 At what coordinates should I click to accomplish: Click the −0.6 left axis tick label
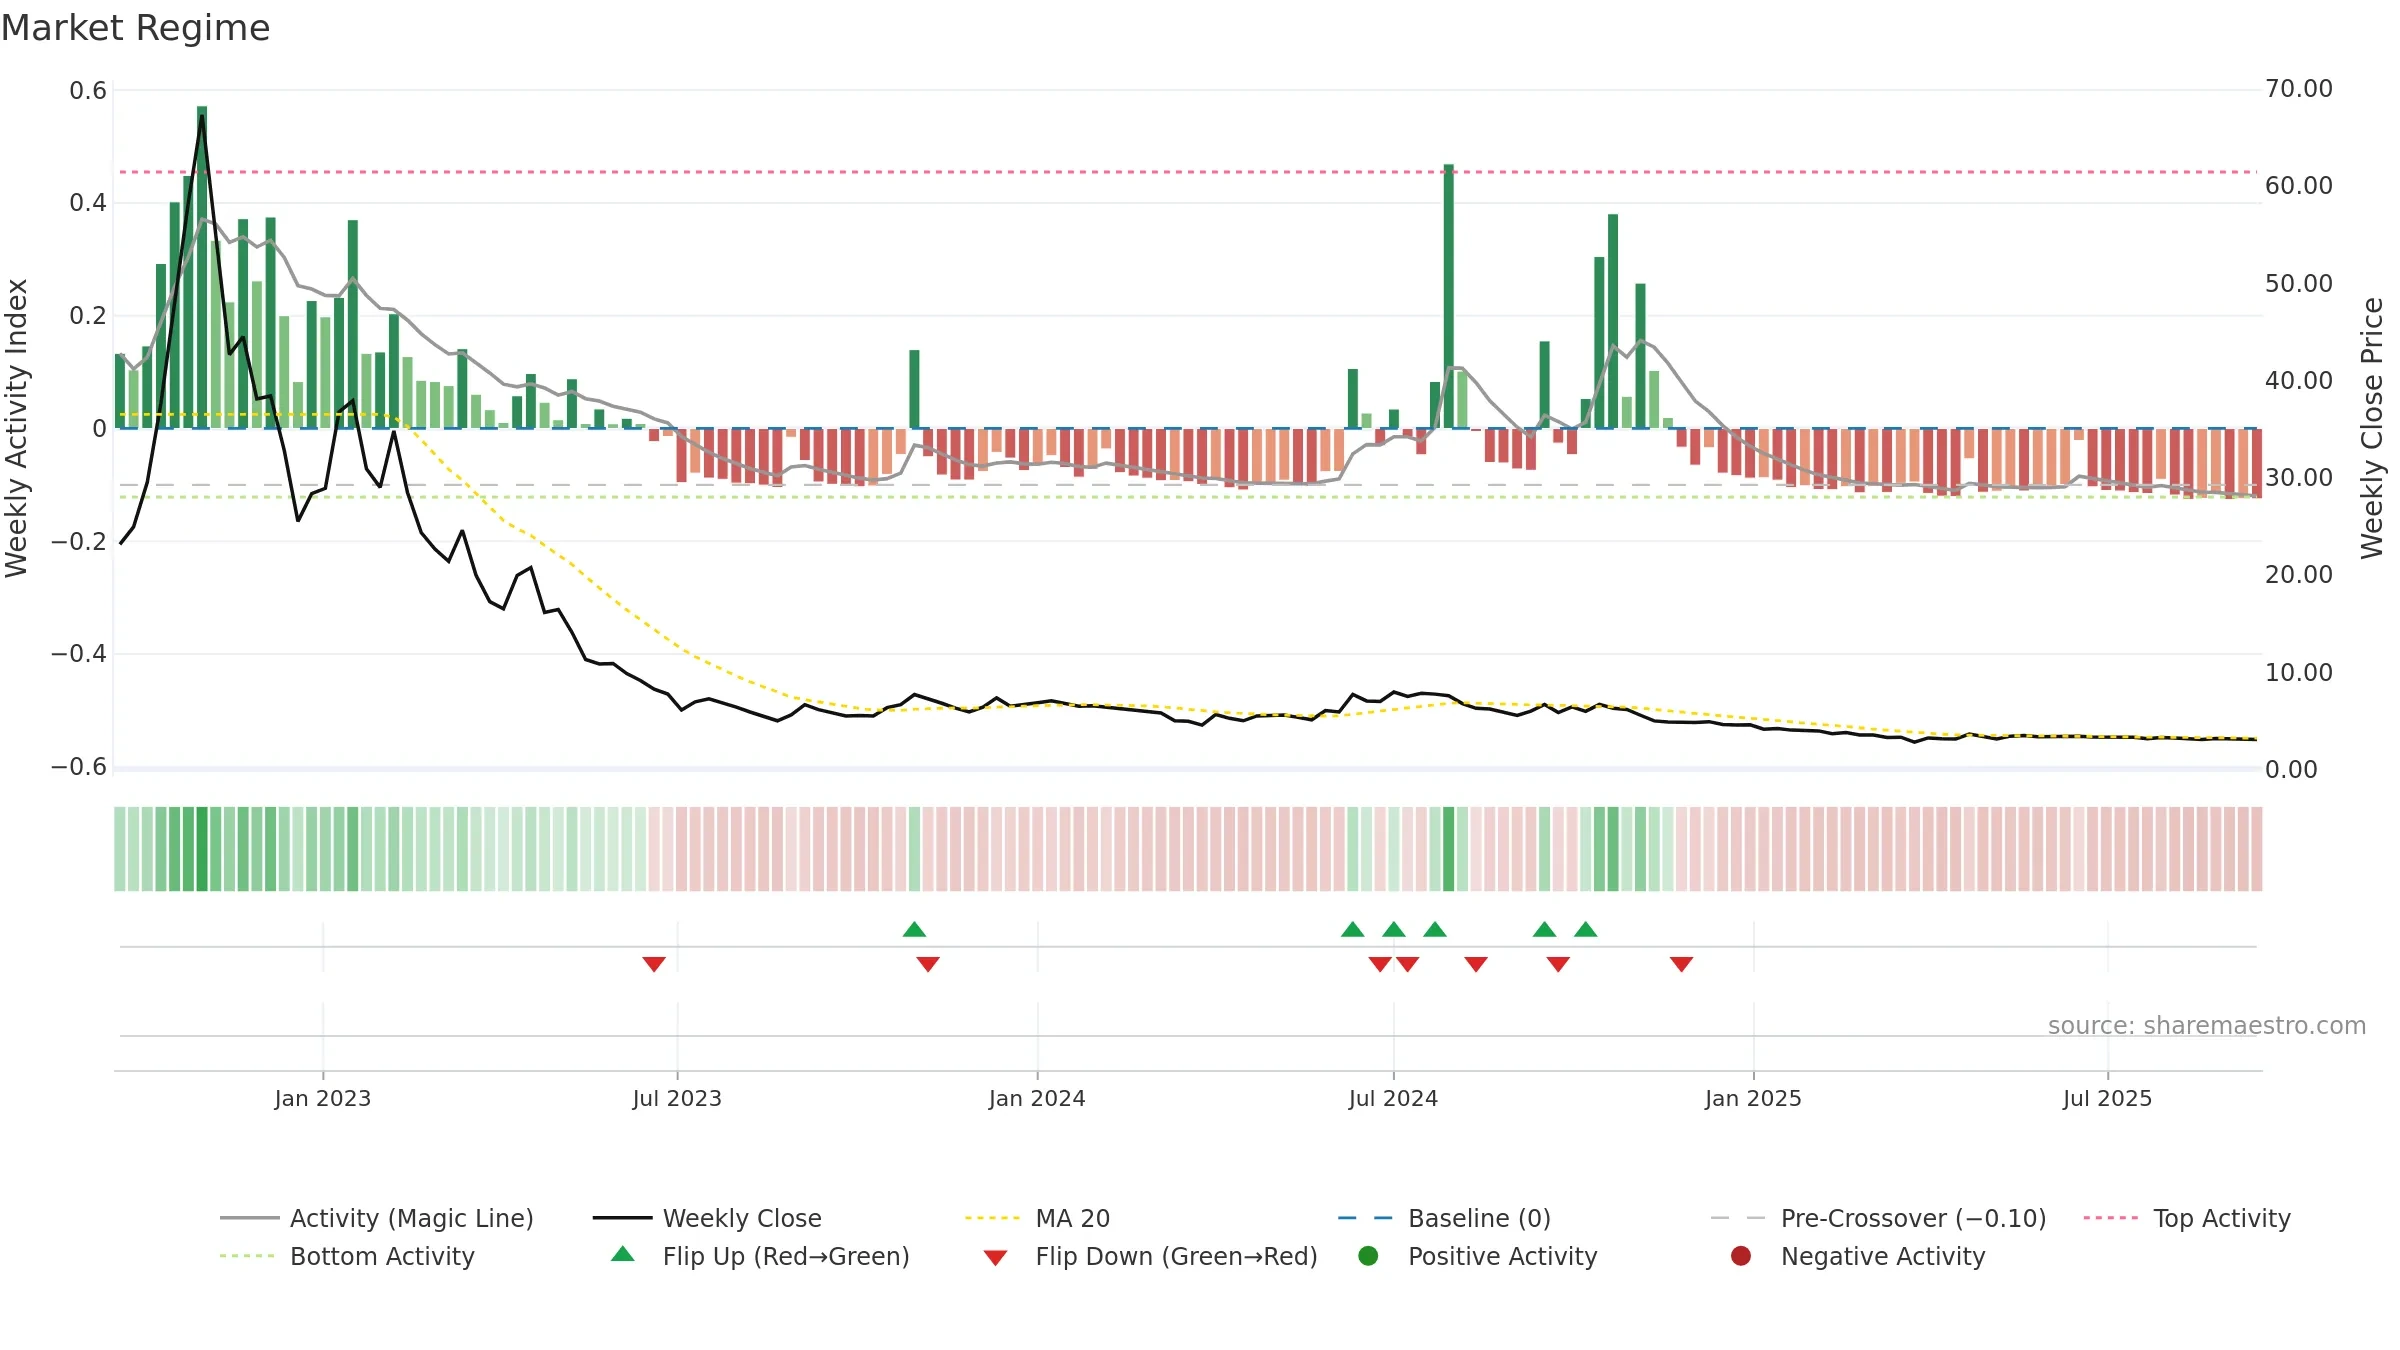79,767
